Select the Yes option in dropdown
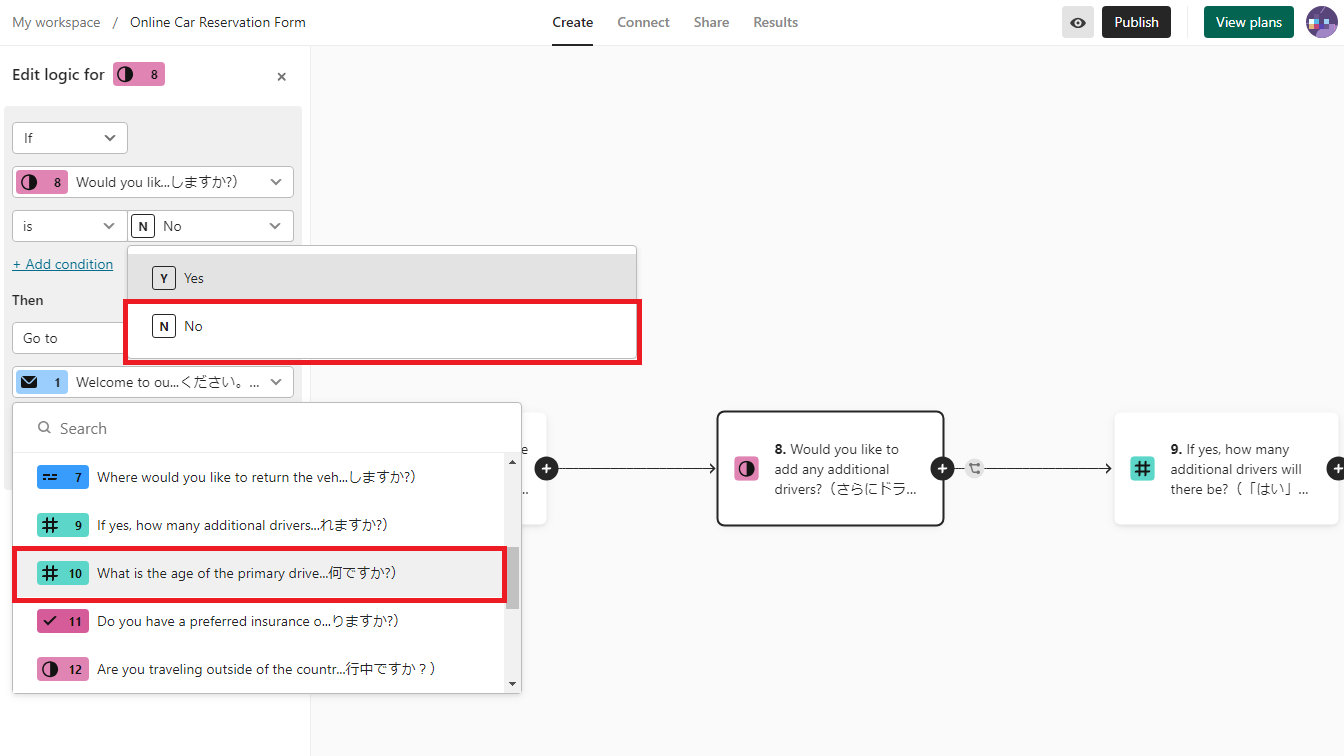Image resolution: width=1344 pixels, height=756 pixels. [381, 278]
